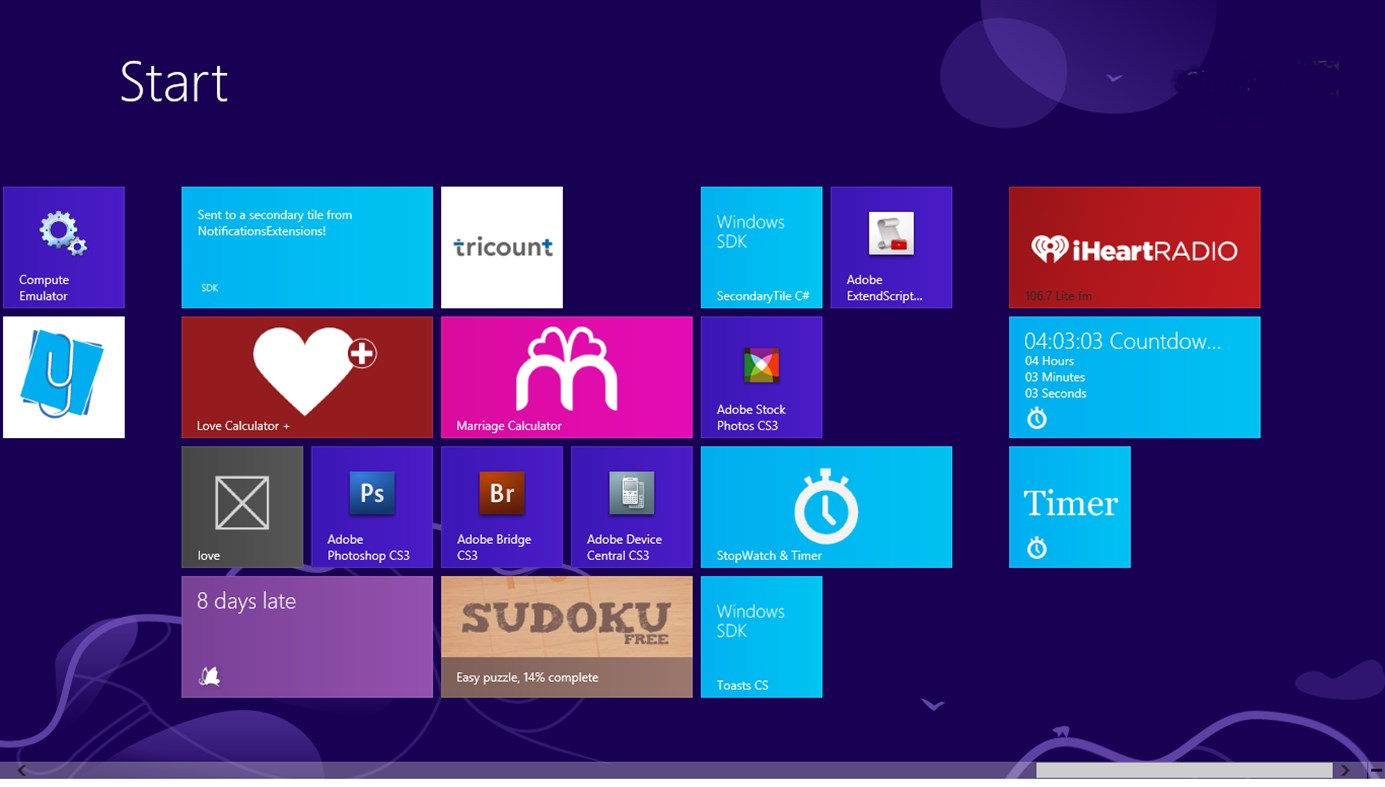Launch Adobe Photoshop CS3

pyautogui.click(x=371, y=506)
